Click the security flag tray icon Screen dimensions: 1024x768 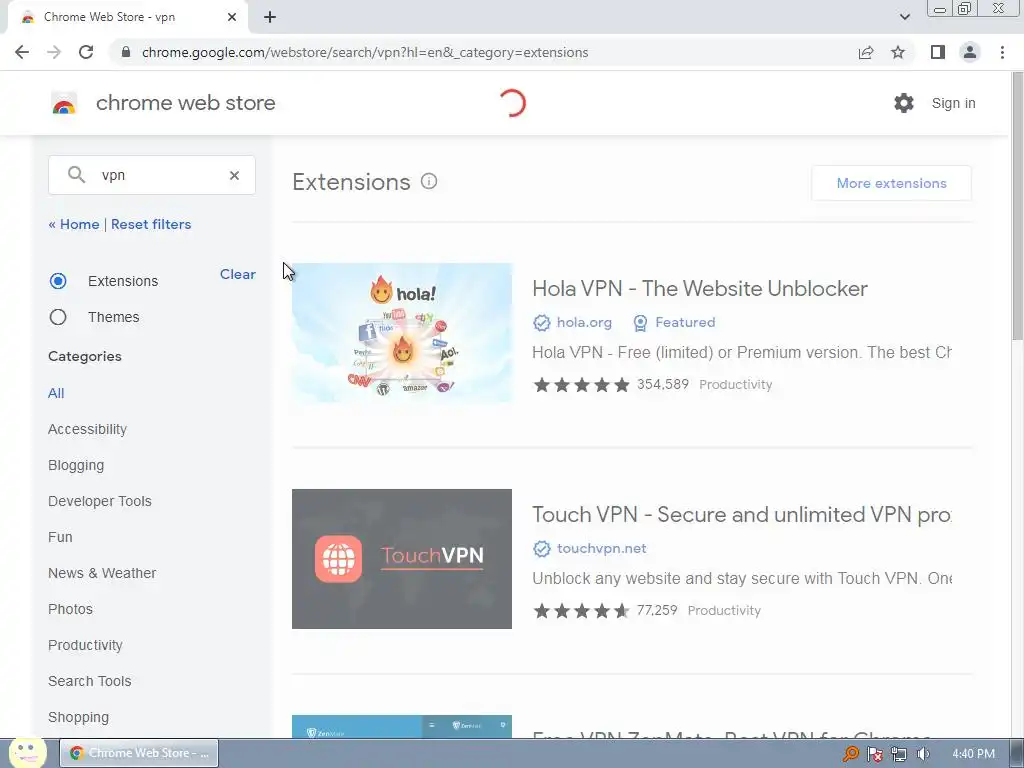[x=874, y=754]
